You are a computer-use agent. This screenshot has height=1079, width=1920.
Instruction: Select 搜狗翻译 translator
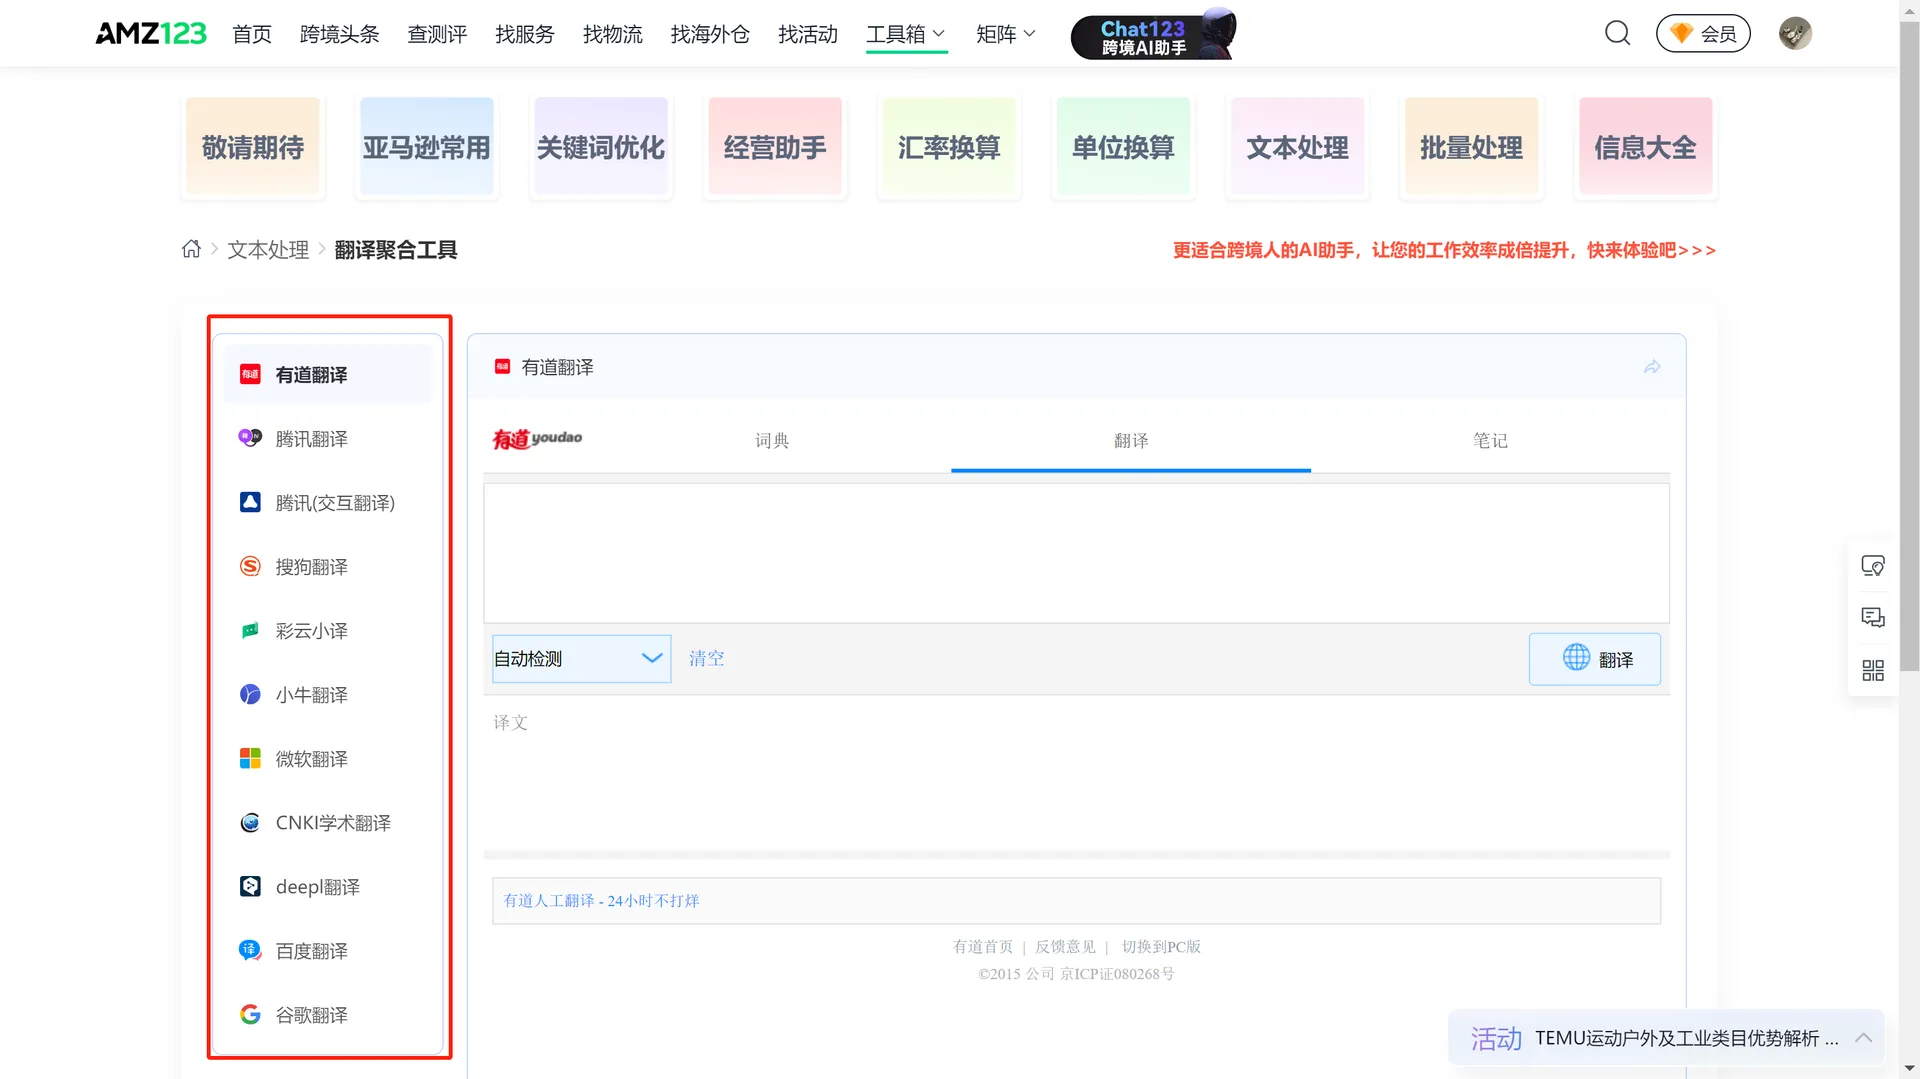pos(327,566)
